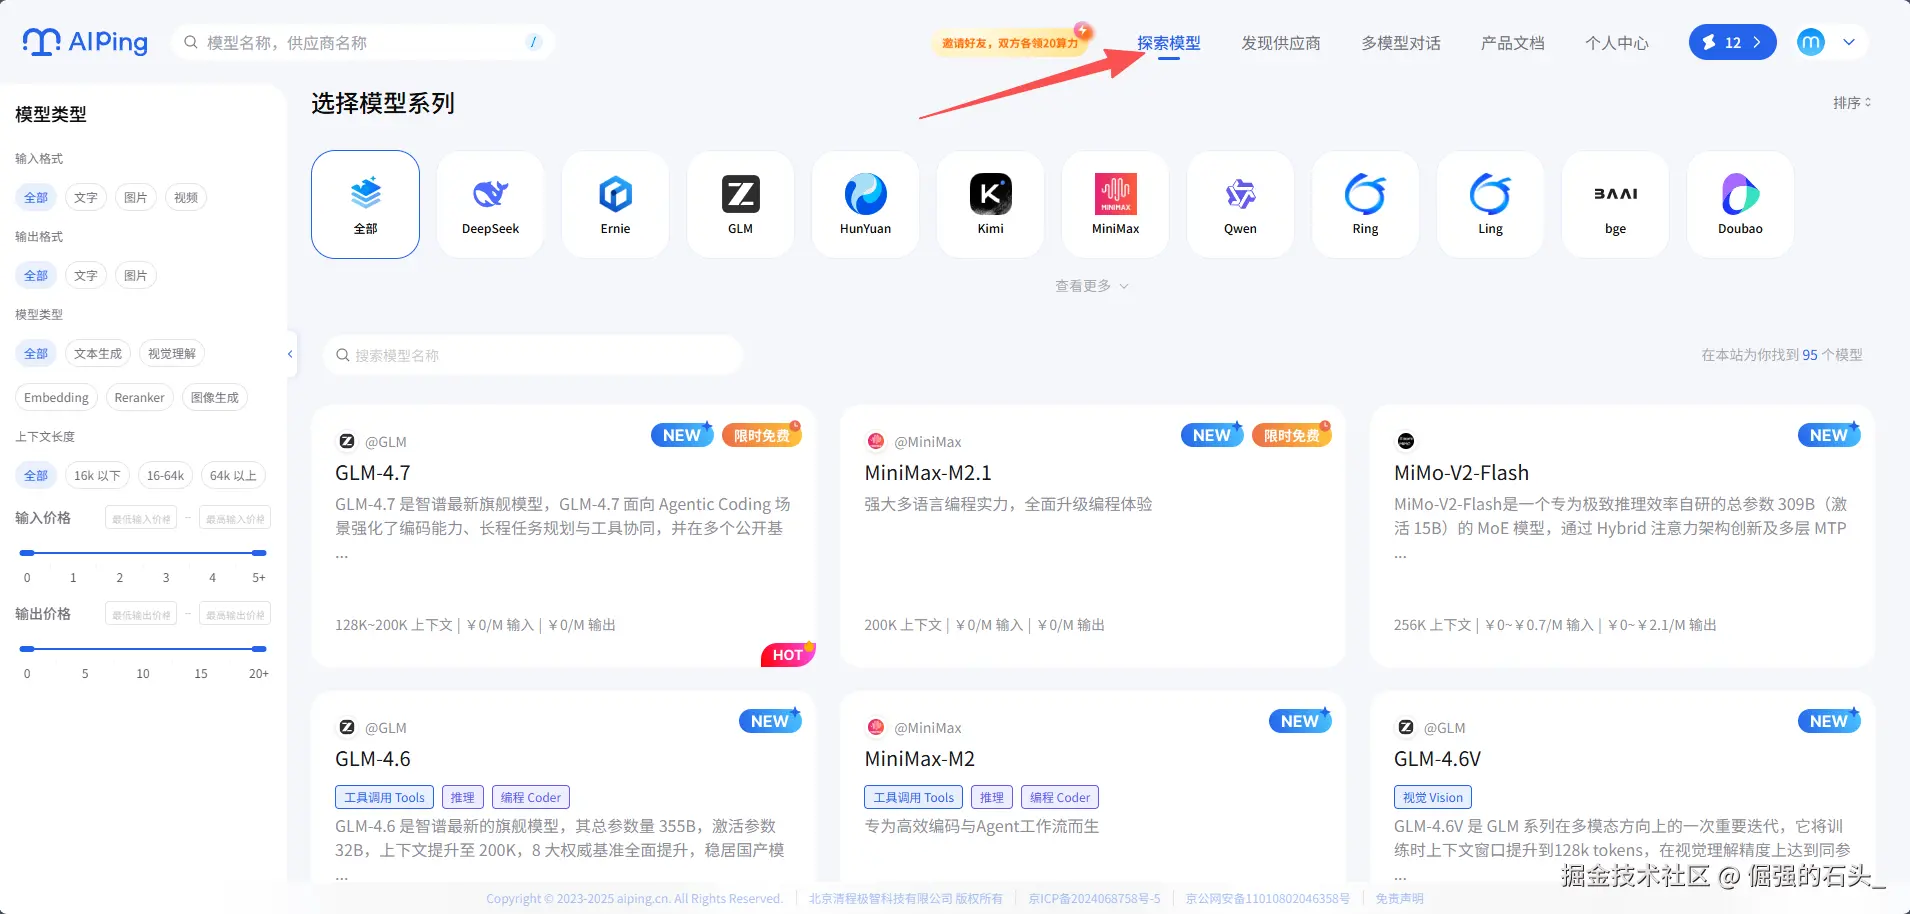Screen dimensions: 1910x914
Task: Filter input format by 视频
Action: click(x=186, y=197)
